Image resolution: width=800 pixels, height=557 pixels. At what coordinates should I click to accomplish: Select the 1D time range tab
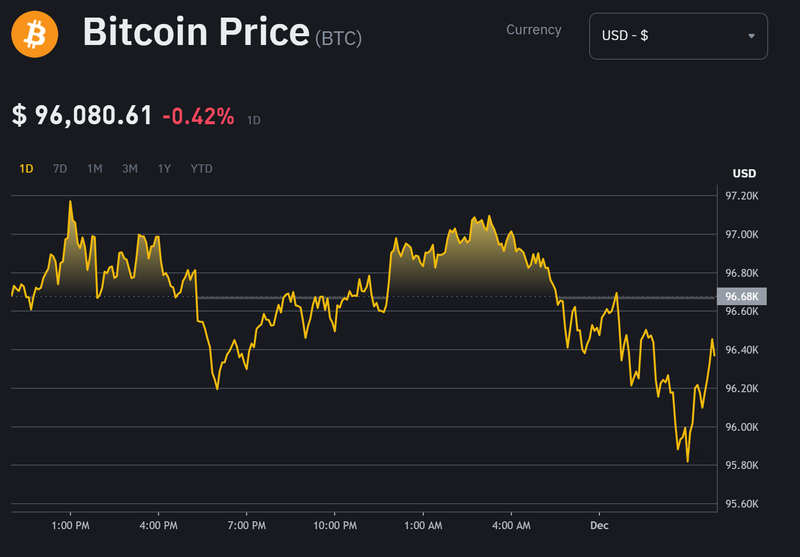26,169
